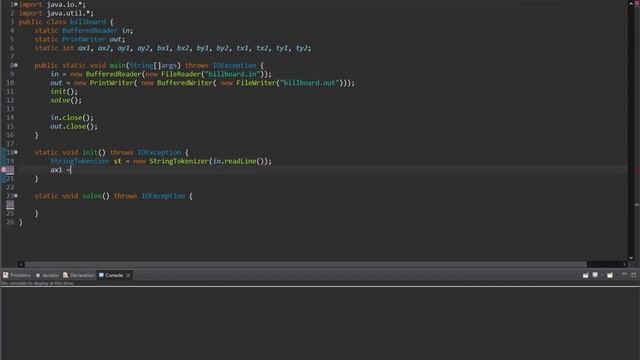Viewport: 640px width, 360px height.
Task: Click 'No consoles to display' message
Action: click(38, 283)
